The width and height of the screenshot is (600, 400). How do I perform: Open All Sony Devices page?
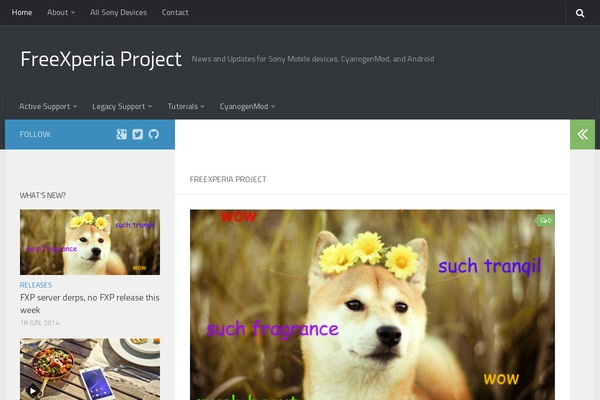tap(118, 13)
